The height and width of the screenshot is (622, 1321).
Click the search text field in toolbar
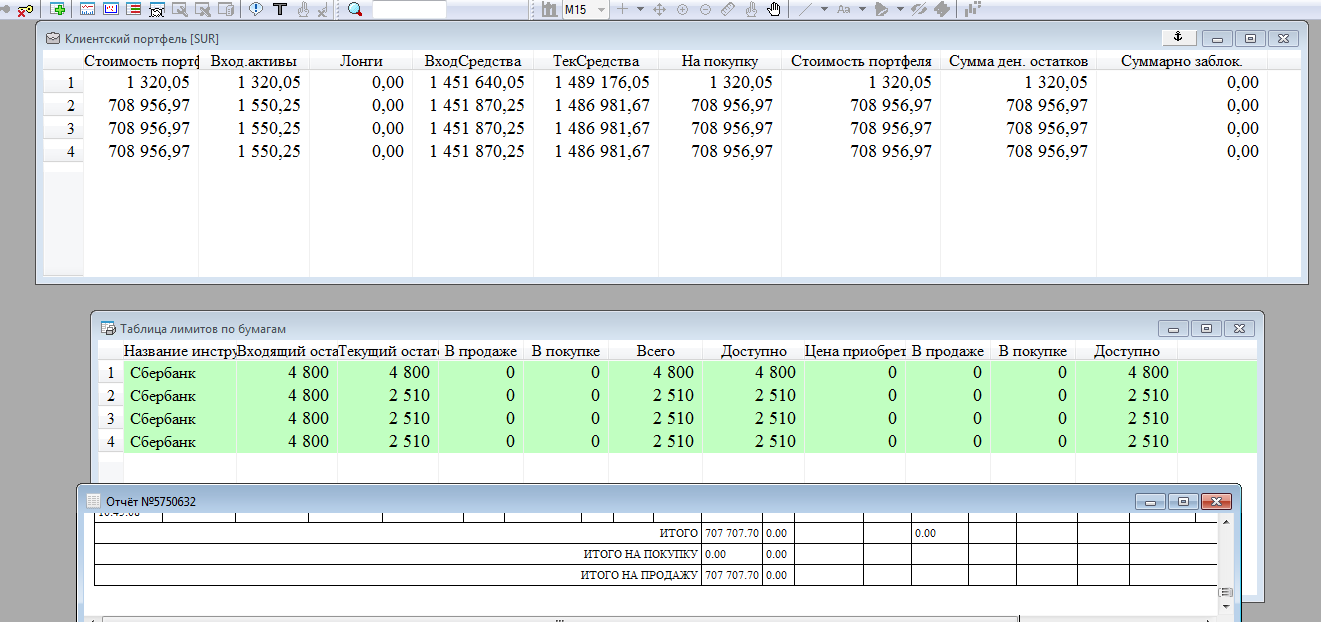pyautogui.click(x=409, y=9)
